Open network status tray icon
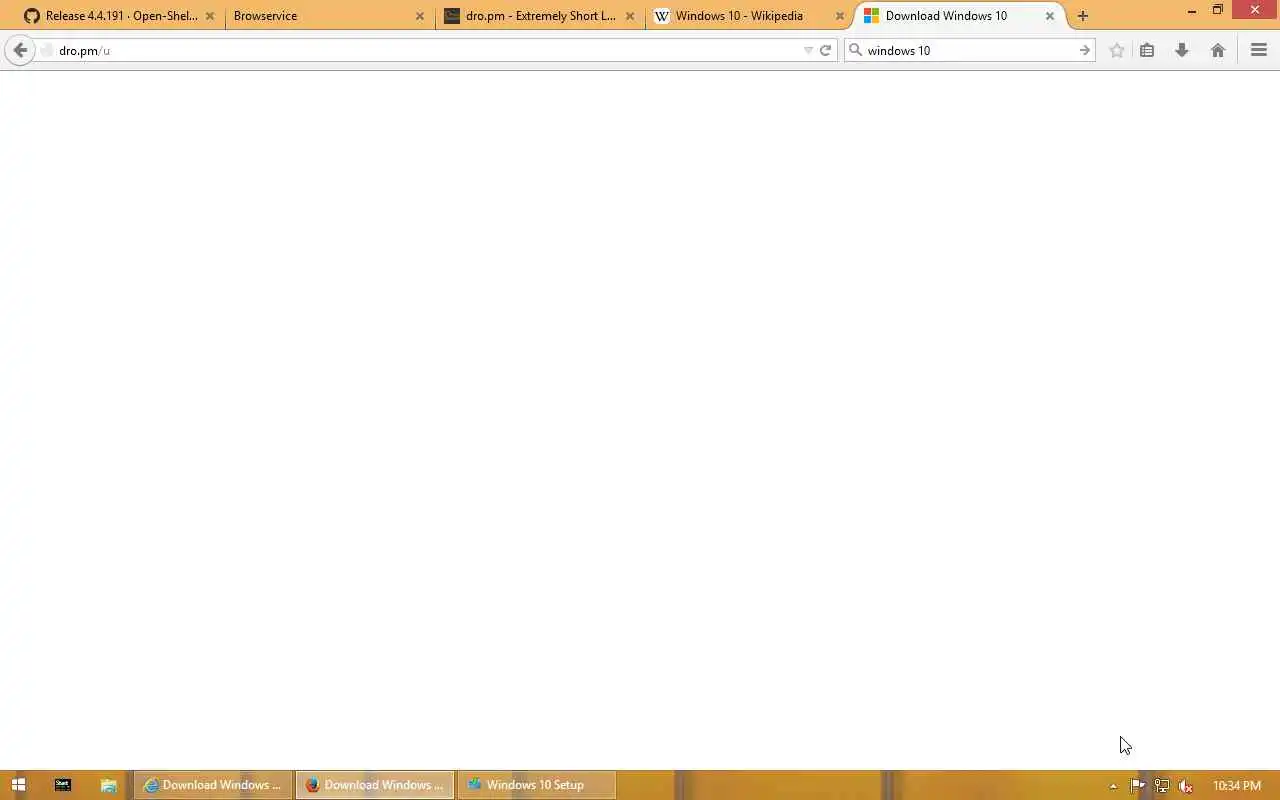 point(1161,786)
